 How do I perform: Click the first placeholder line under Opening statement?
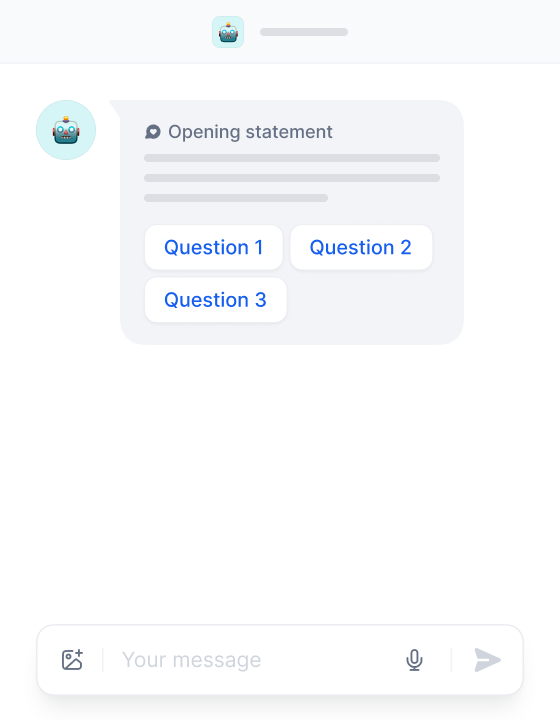292,158
